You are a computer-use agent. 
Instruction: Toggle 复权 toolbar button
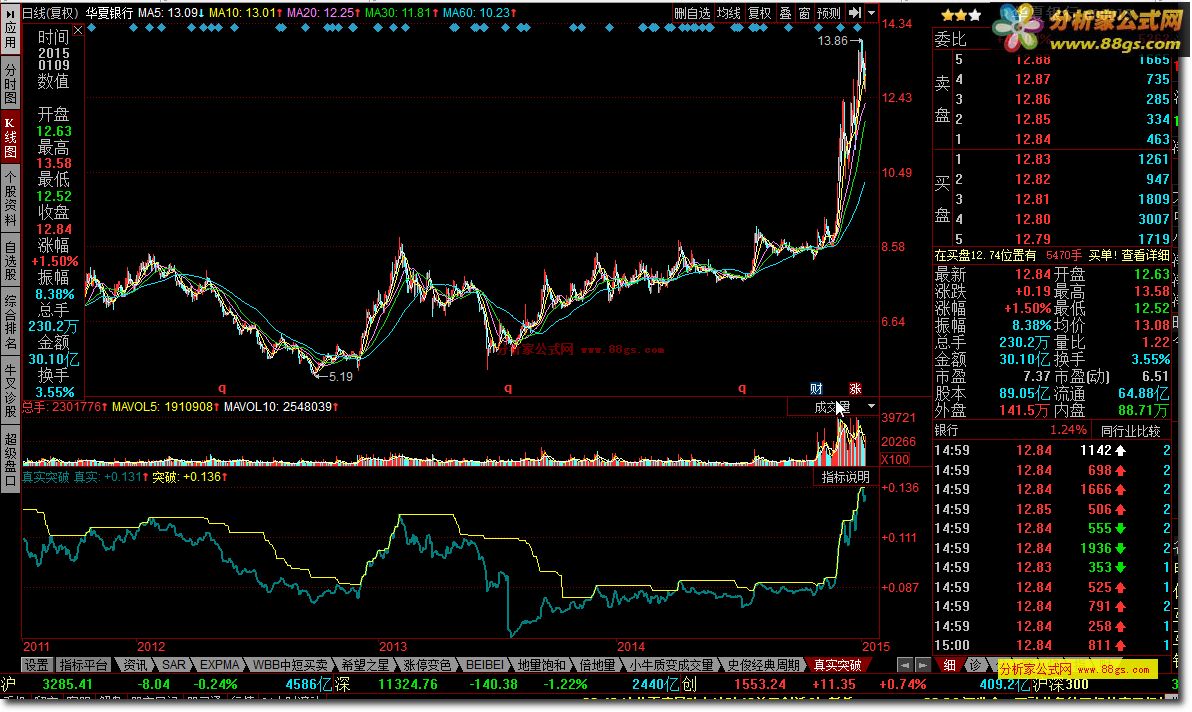point(759,13)
